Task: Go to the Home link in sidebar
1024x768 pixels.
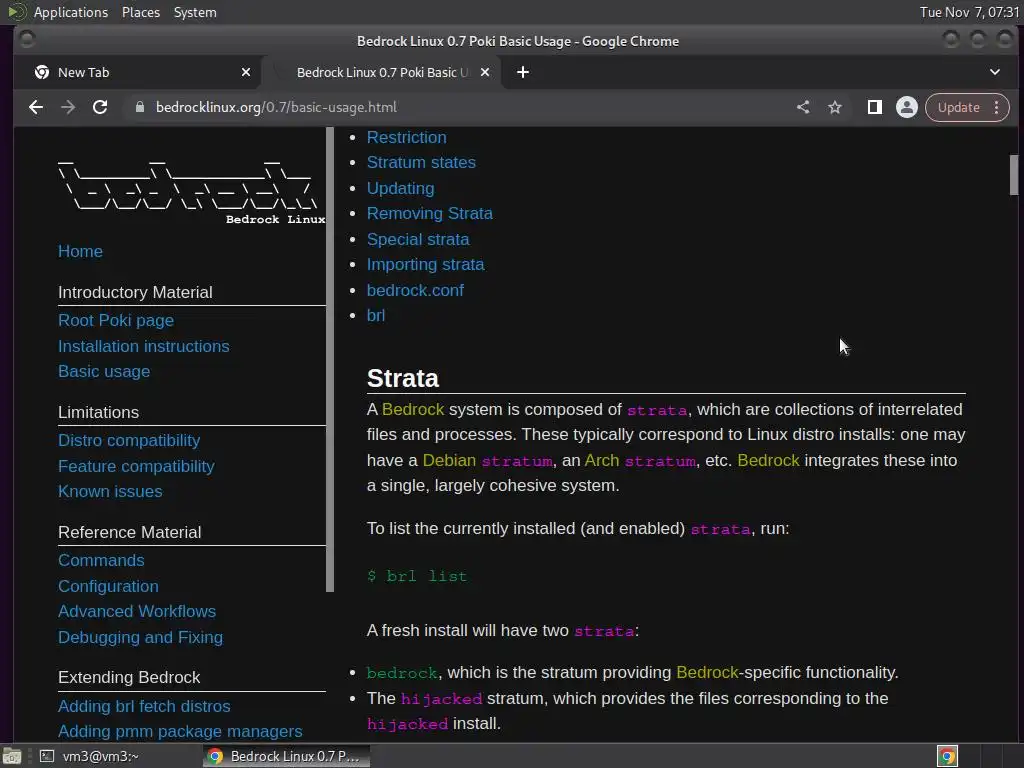Action: [x=80, y=251]
